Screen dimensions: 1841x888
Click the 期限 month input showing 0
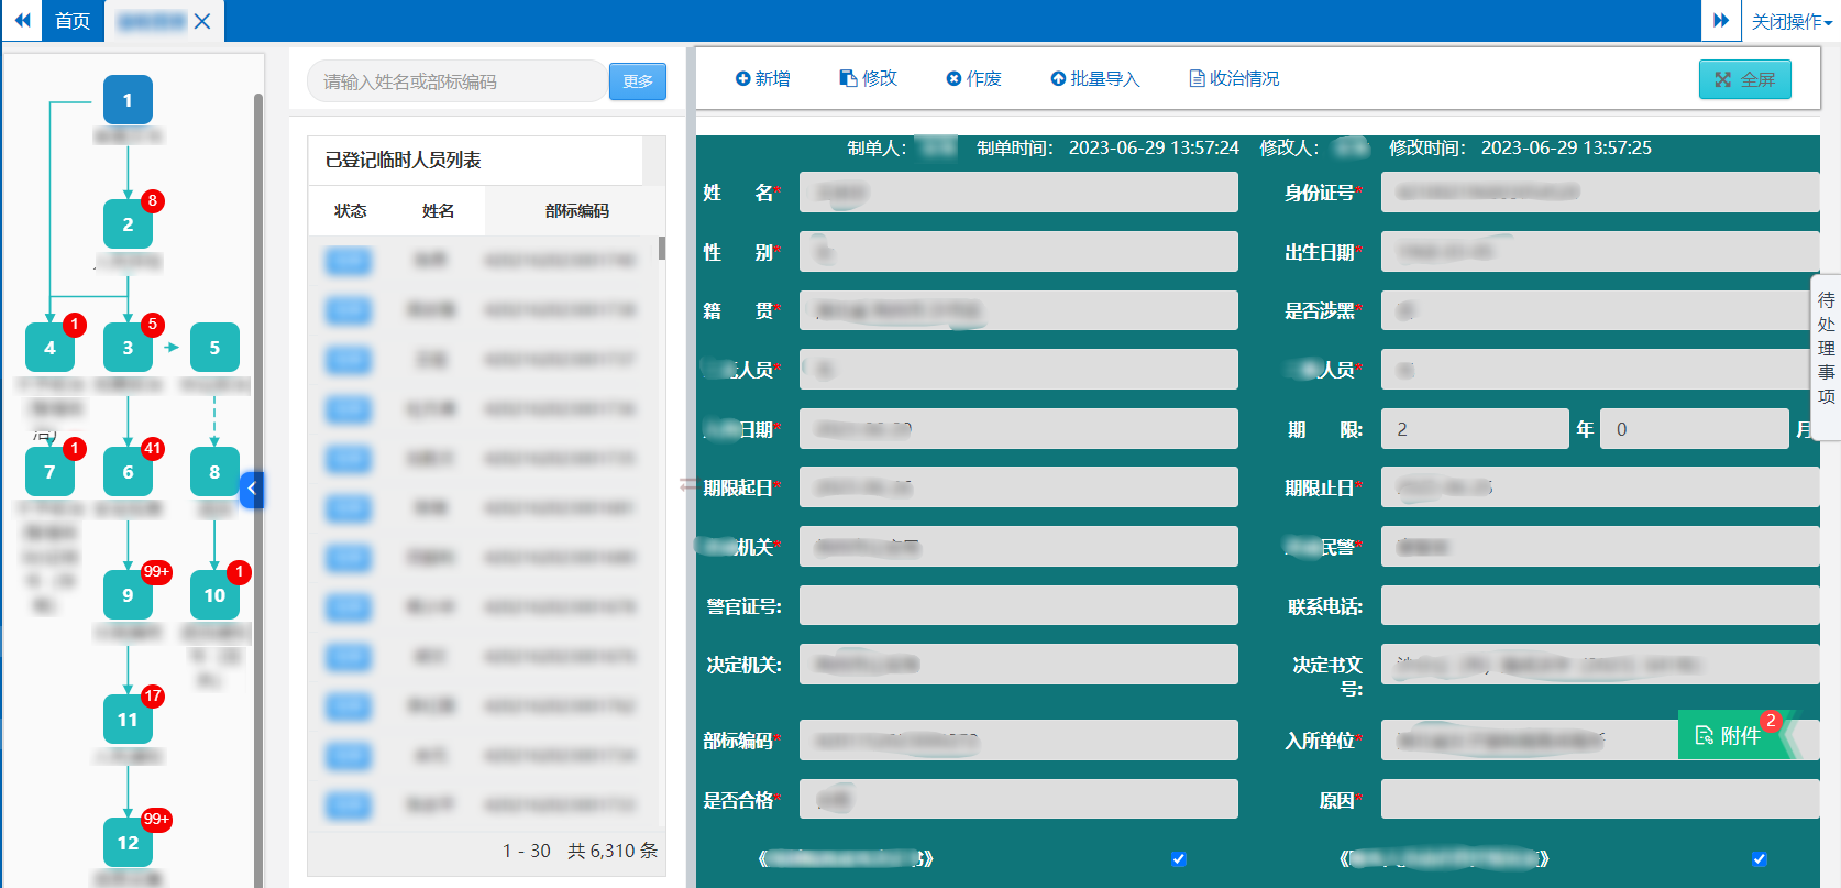(1693, 429)
